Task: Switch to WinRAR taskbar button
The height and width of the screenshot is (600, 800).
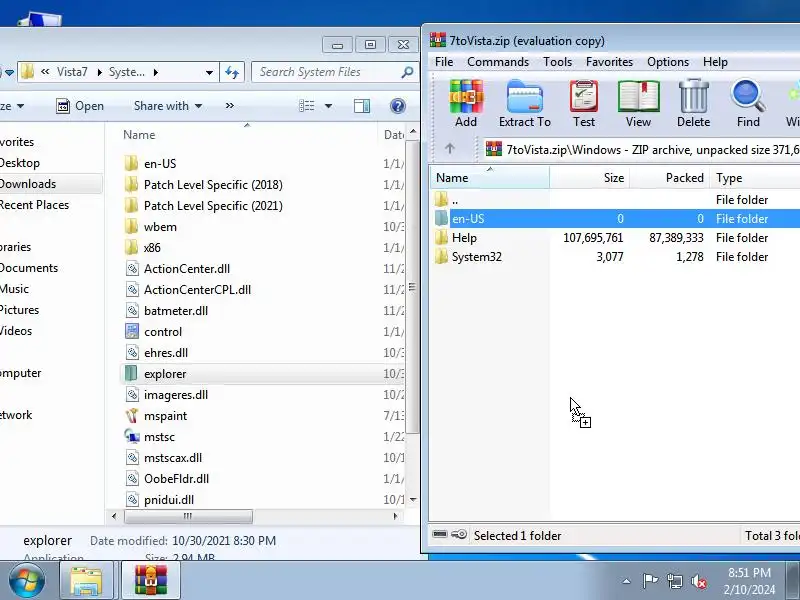Action: 151,581
